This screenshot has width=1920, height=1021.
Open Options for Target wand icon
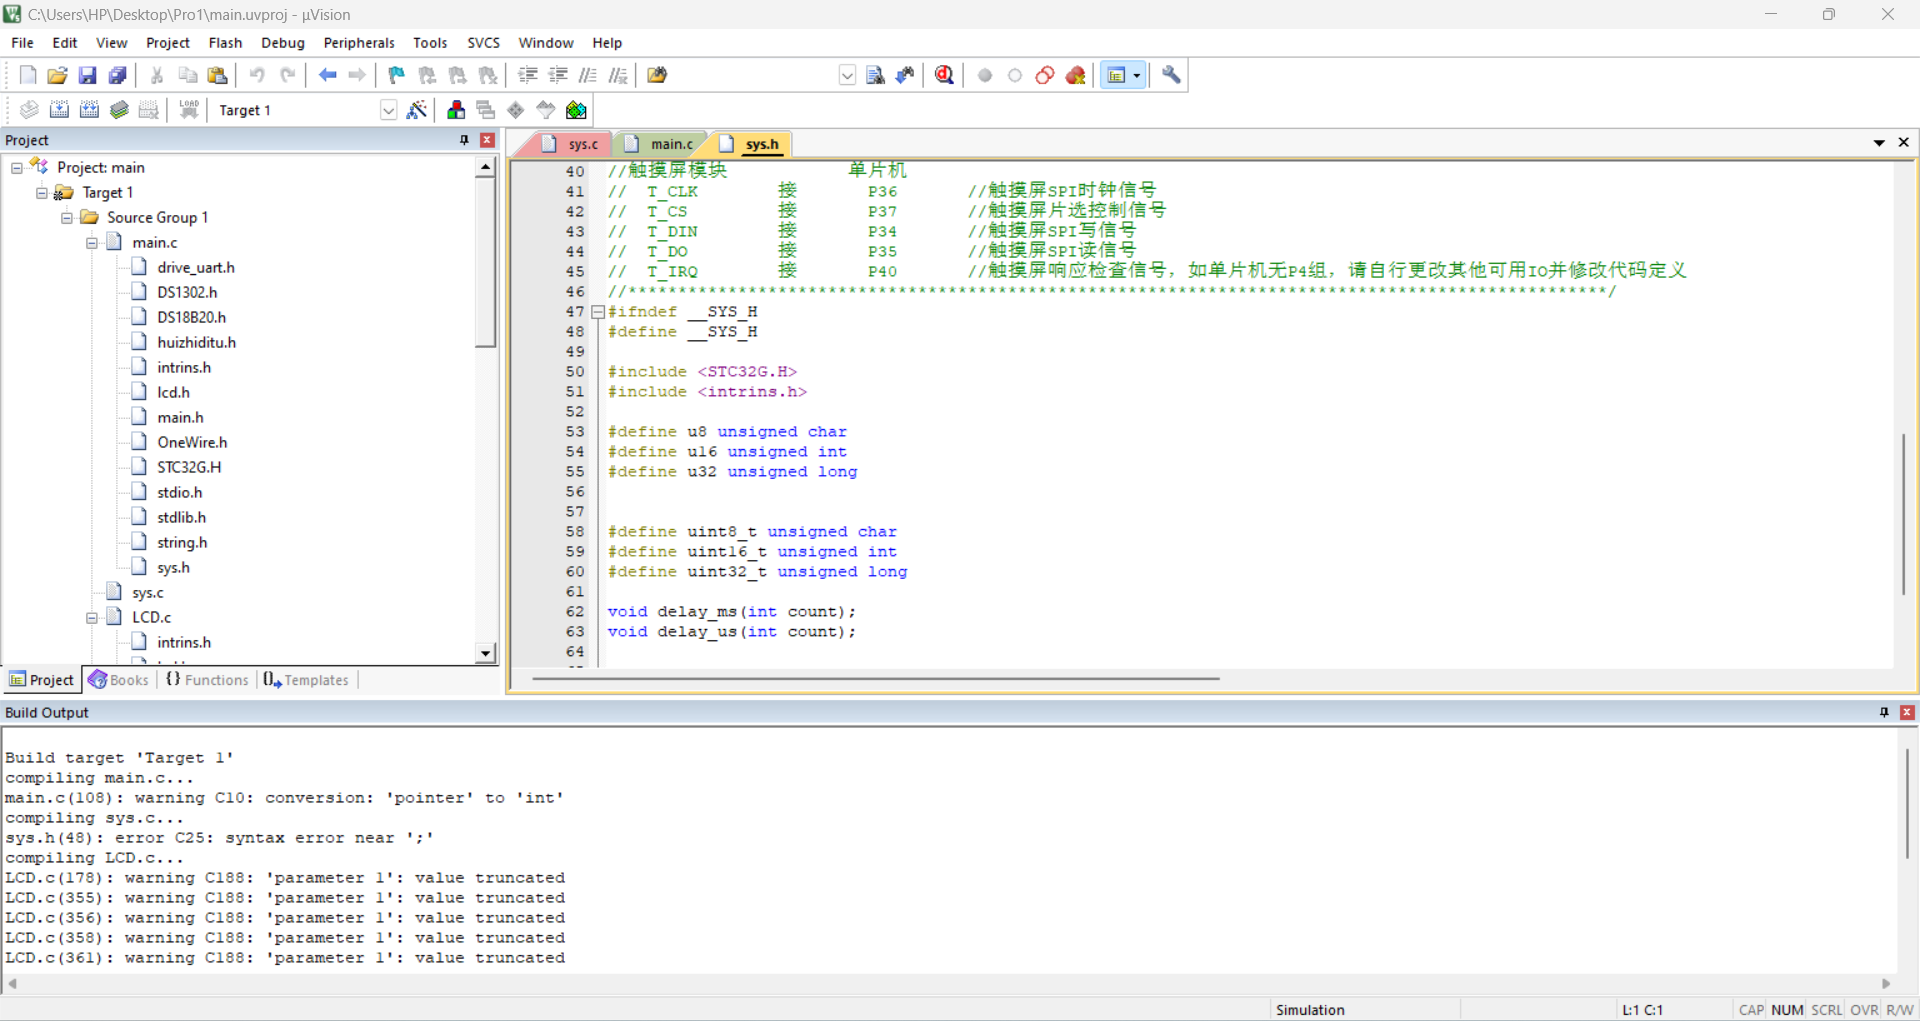[x=417, y=110]
